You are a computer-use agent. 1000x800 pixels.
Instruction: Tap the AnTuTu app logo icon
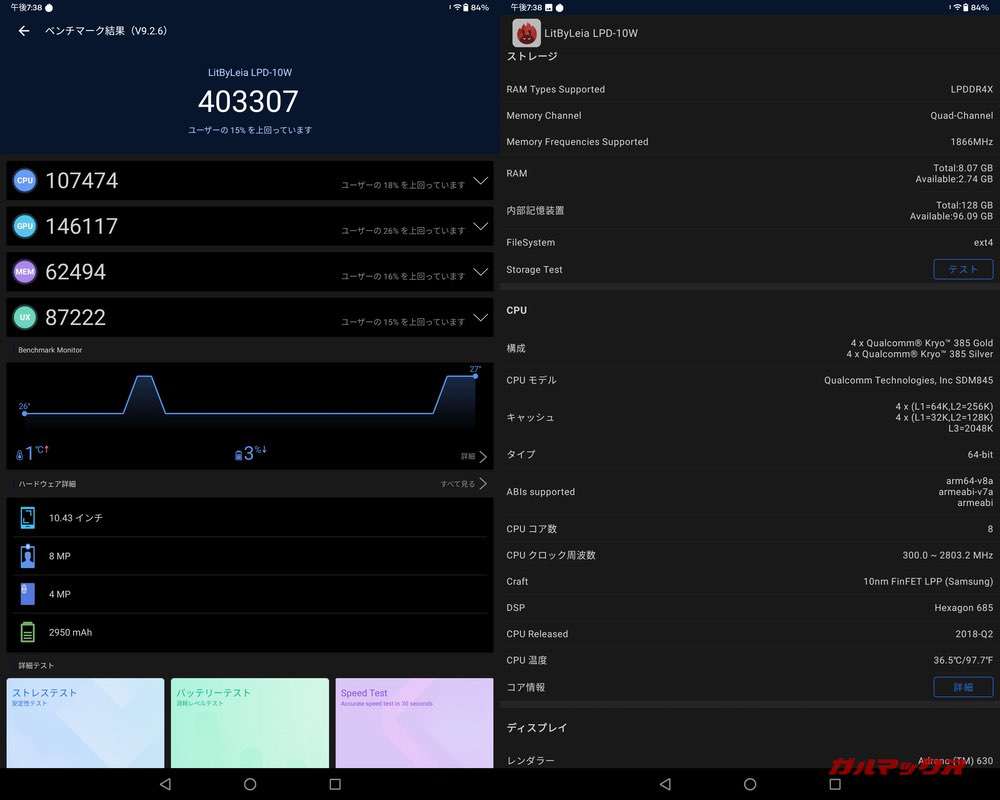tap(526, 33)
